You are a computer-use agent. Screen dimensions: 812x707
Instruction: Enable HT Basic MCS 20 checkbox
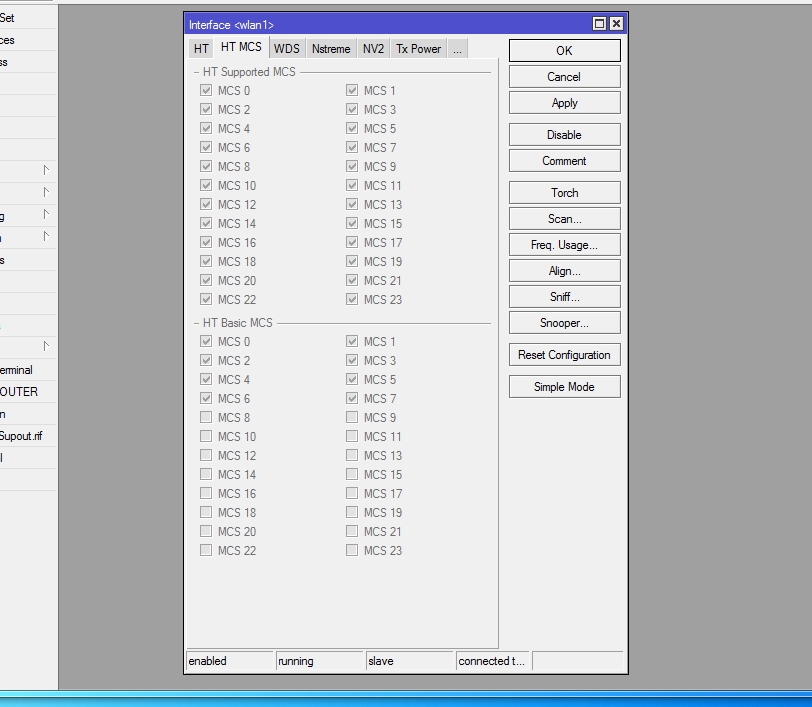206,531
